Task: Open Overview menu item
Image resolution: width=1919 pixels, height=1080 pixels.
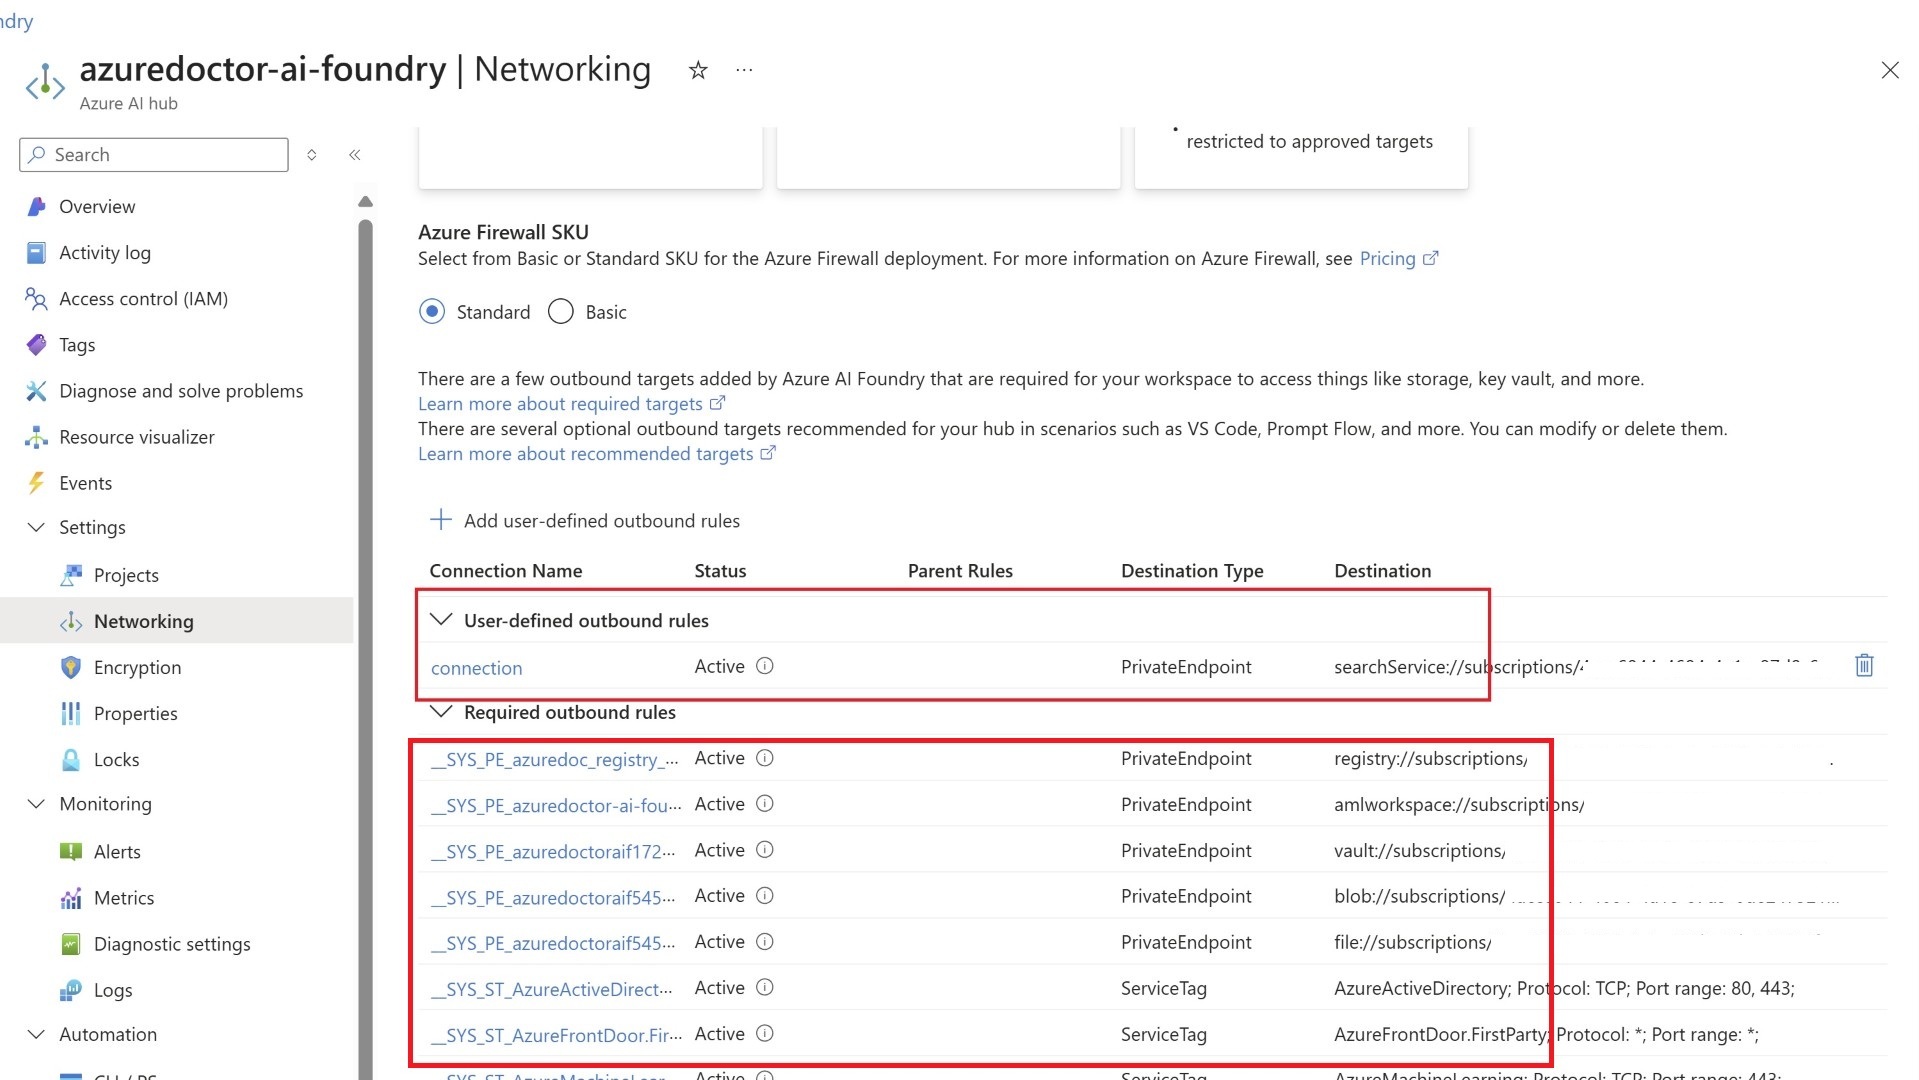Action: (97, 207)
